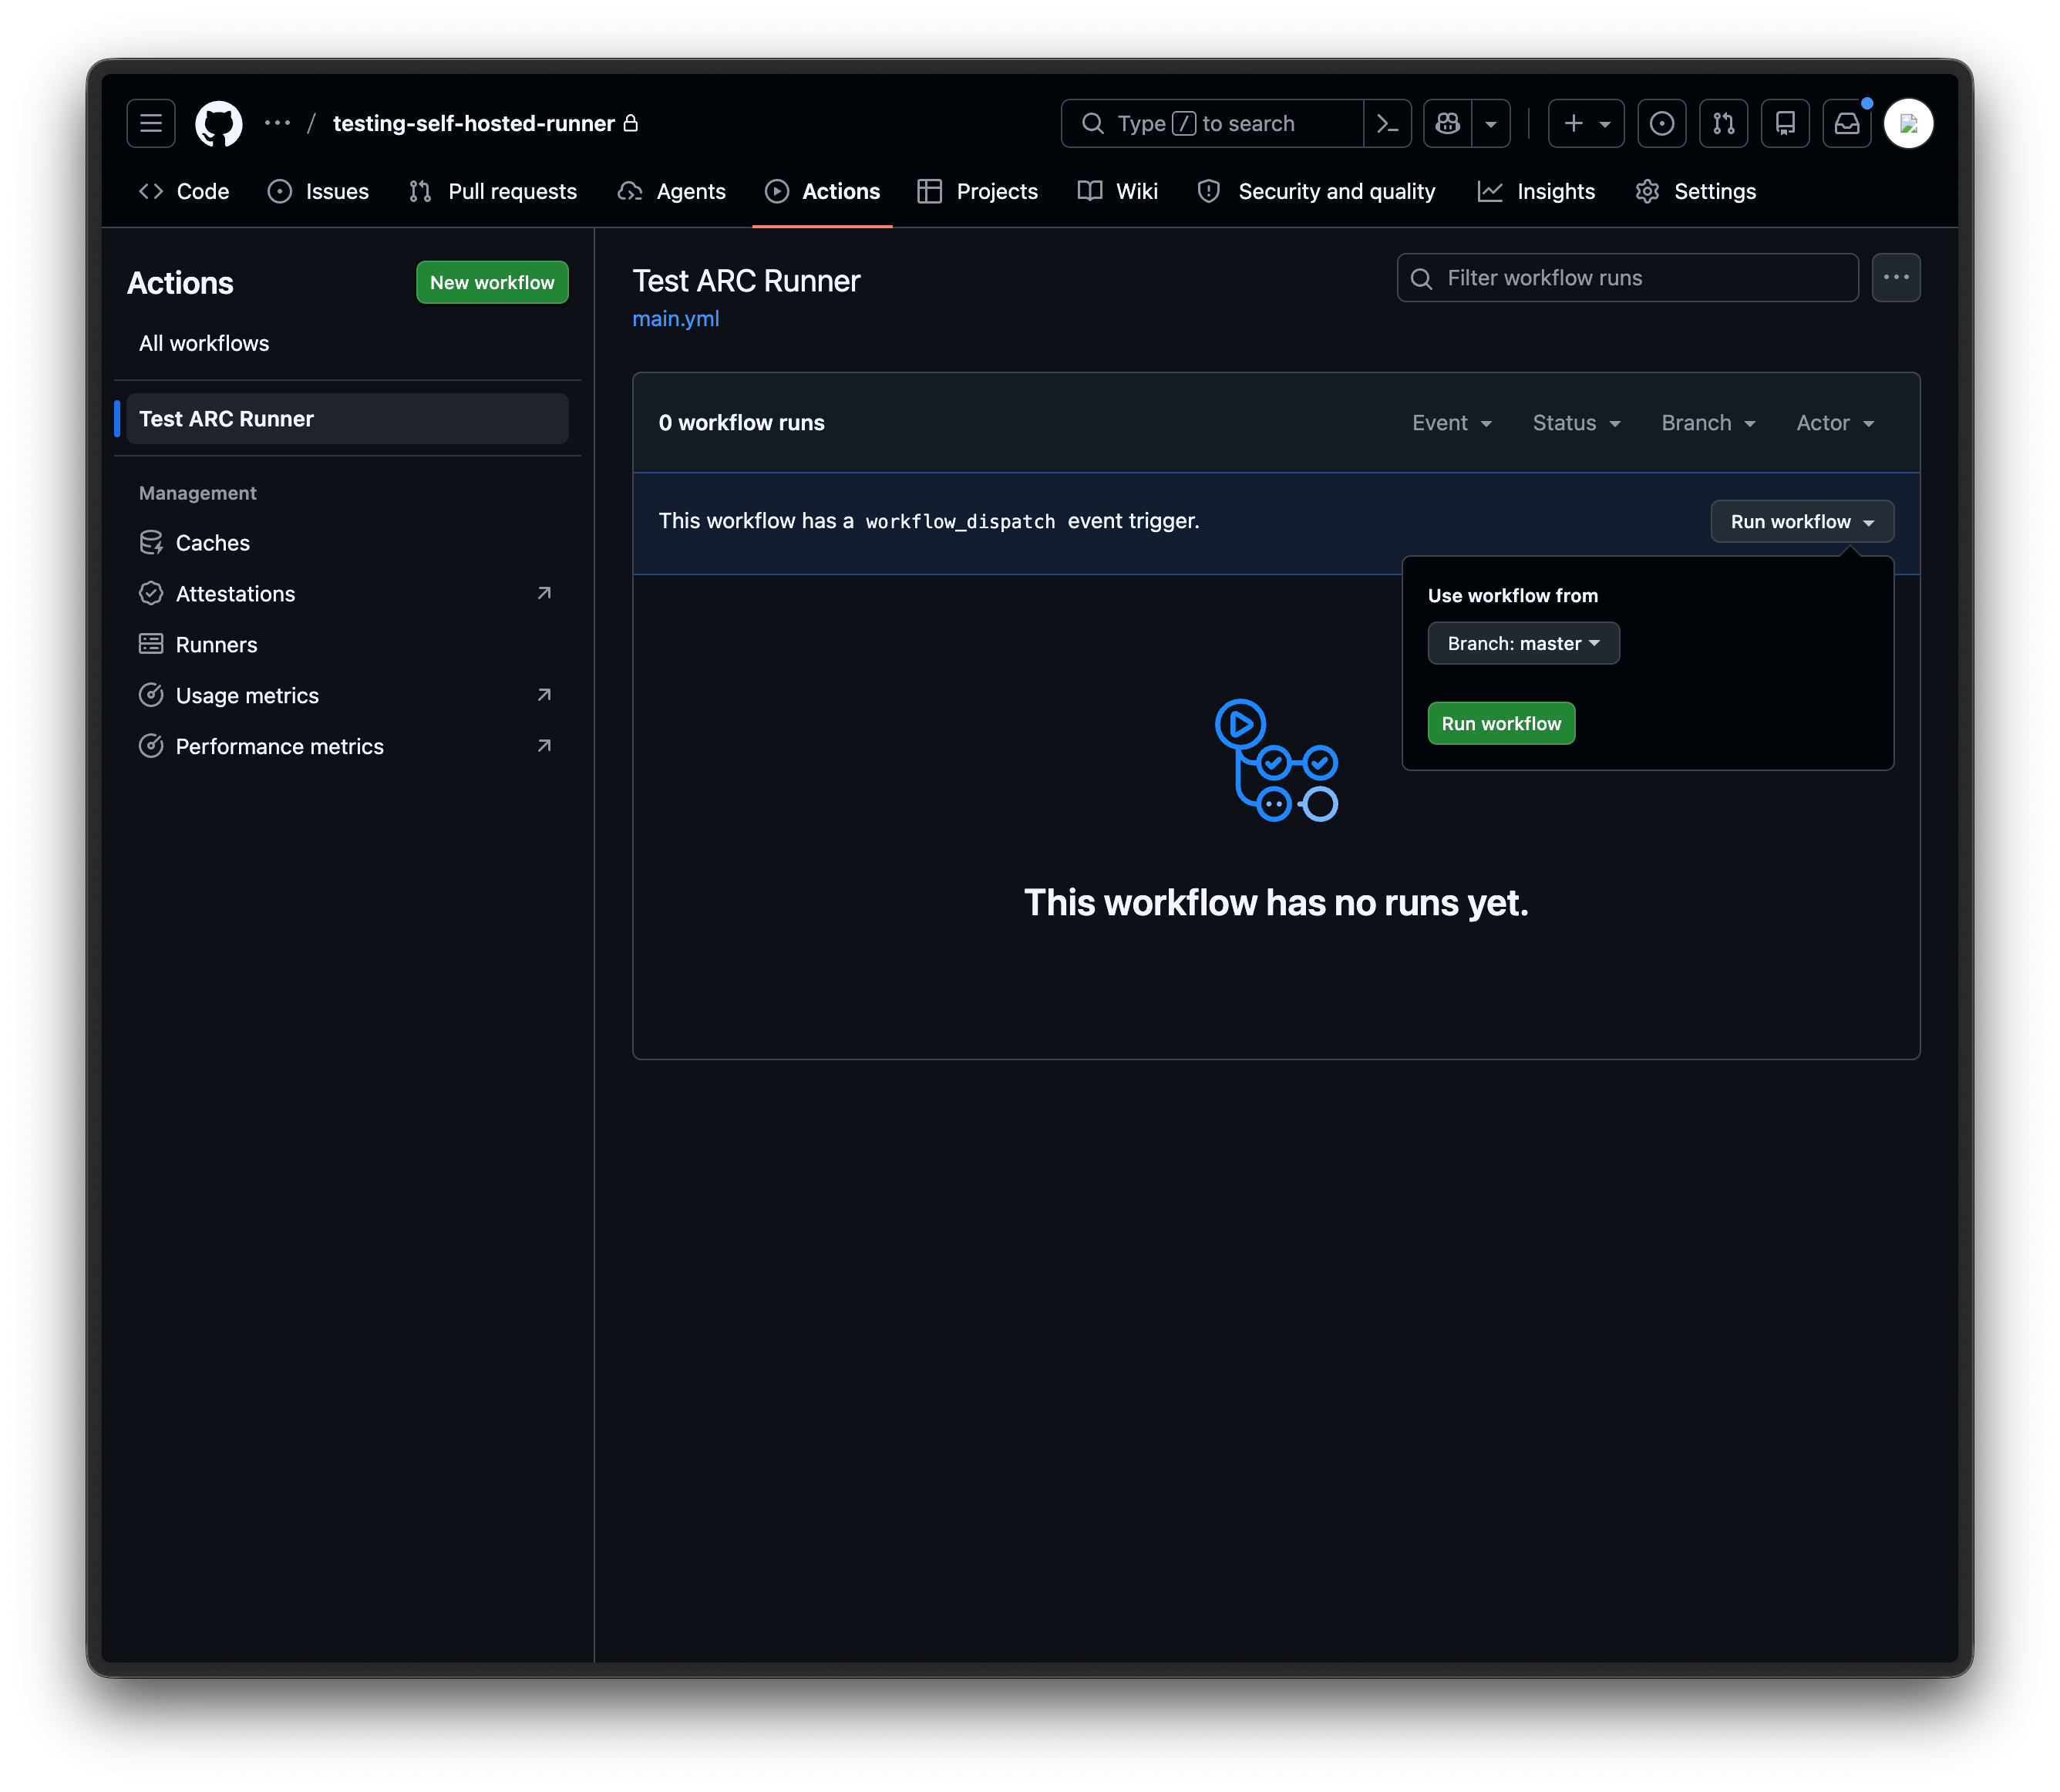Open the workflow options kebab menu
2060x1792 pixels.
click(1896, 278)
